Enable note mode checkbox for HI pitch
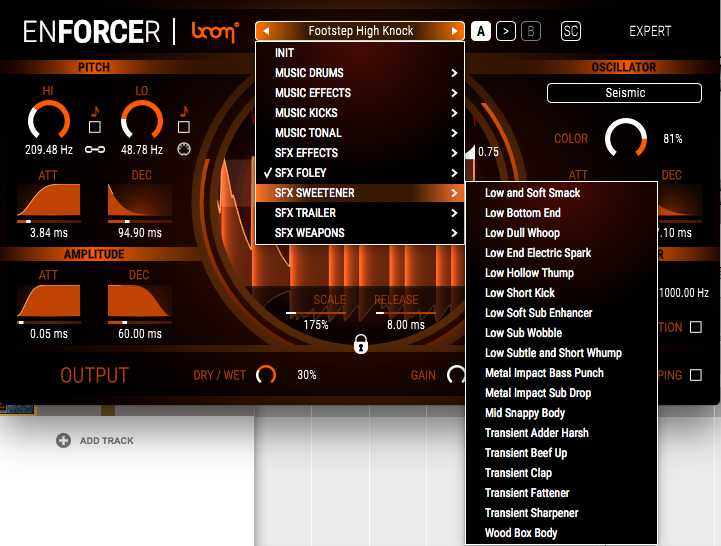721x546 pixels. (95, 127)
